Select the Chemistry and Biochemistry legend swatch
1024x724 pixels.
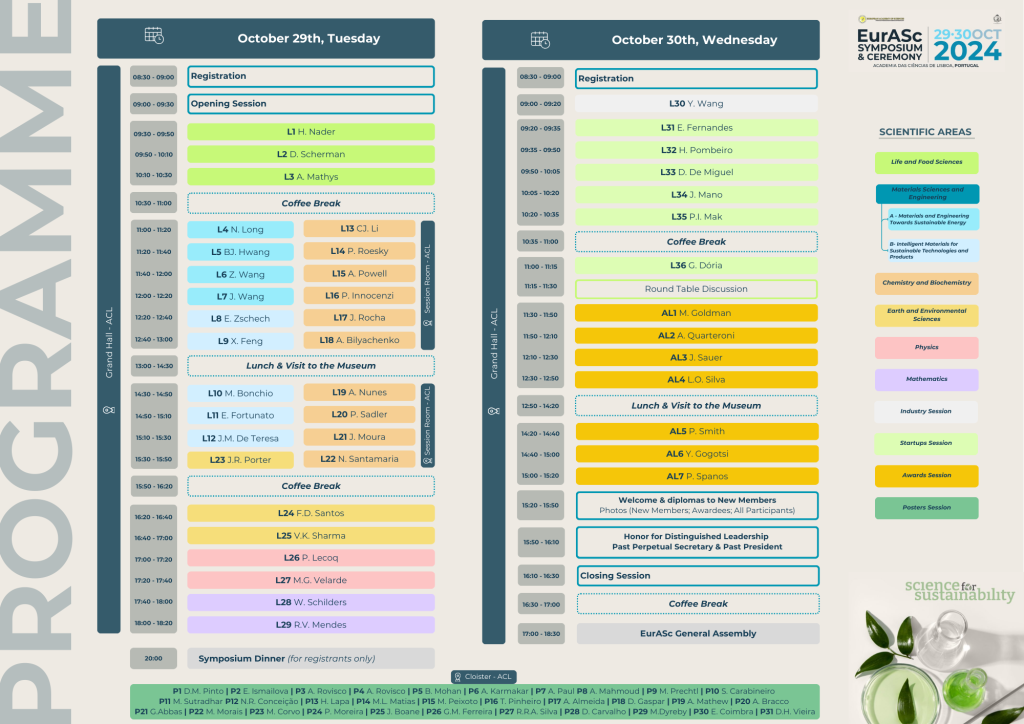tap(926, 283)
